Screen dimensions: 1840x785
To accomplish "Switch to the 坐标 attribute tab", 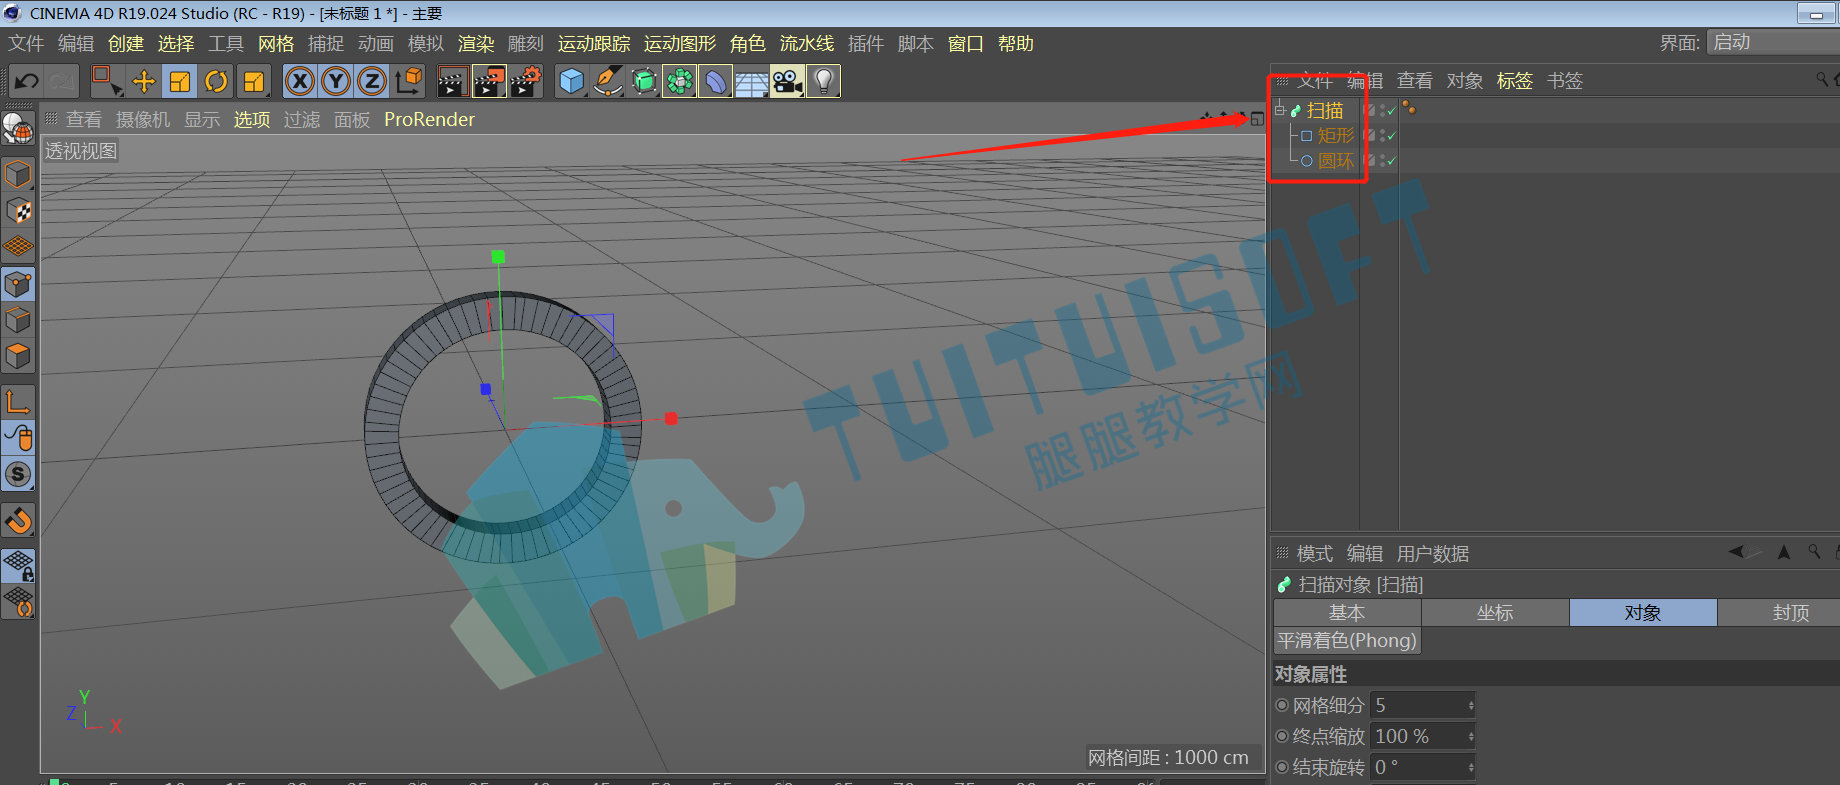I will click(x=1495, y=613).
